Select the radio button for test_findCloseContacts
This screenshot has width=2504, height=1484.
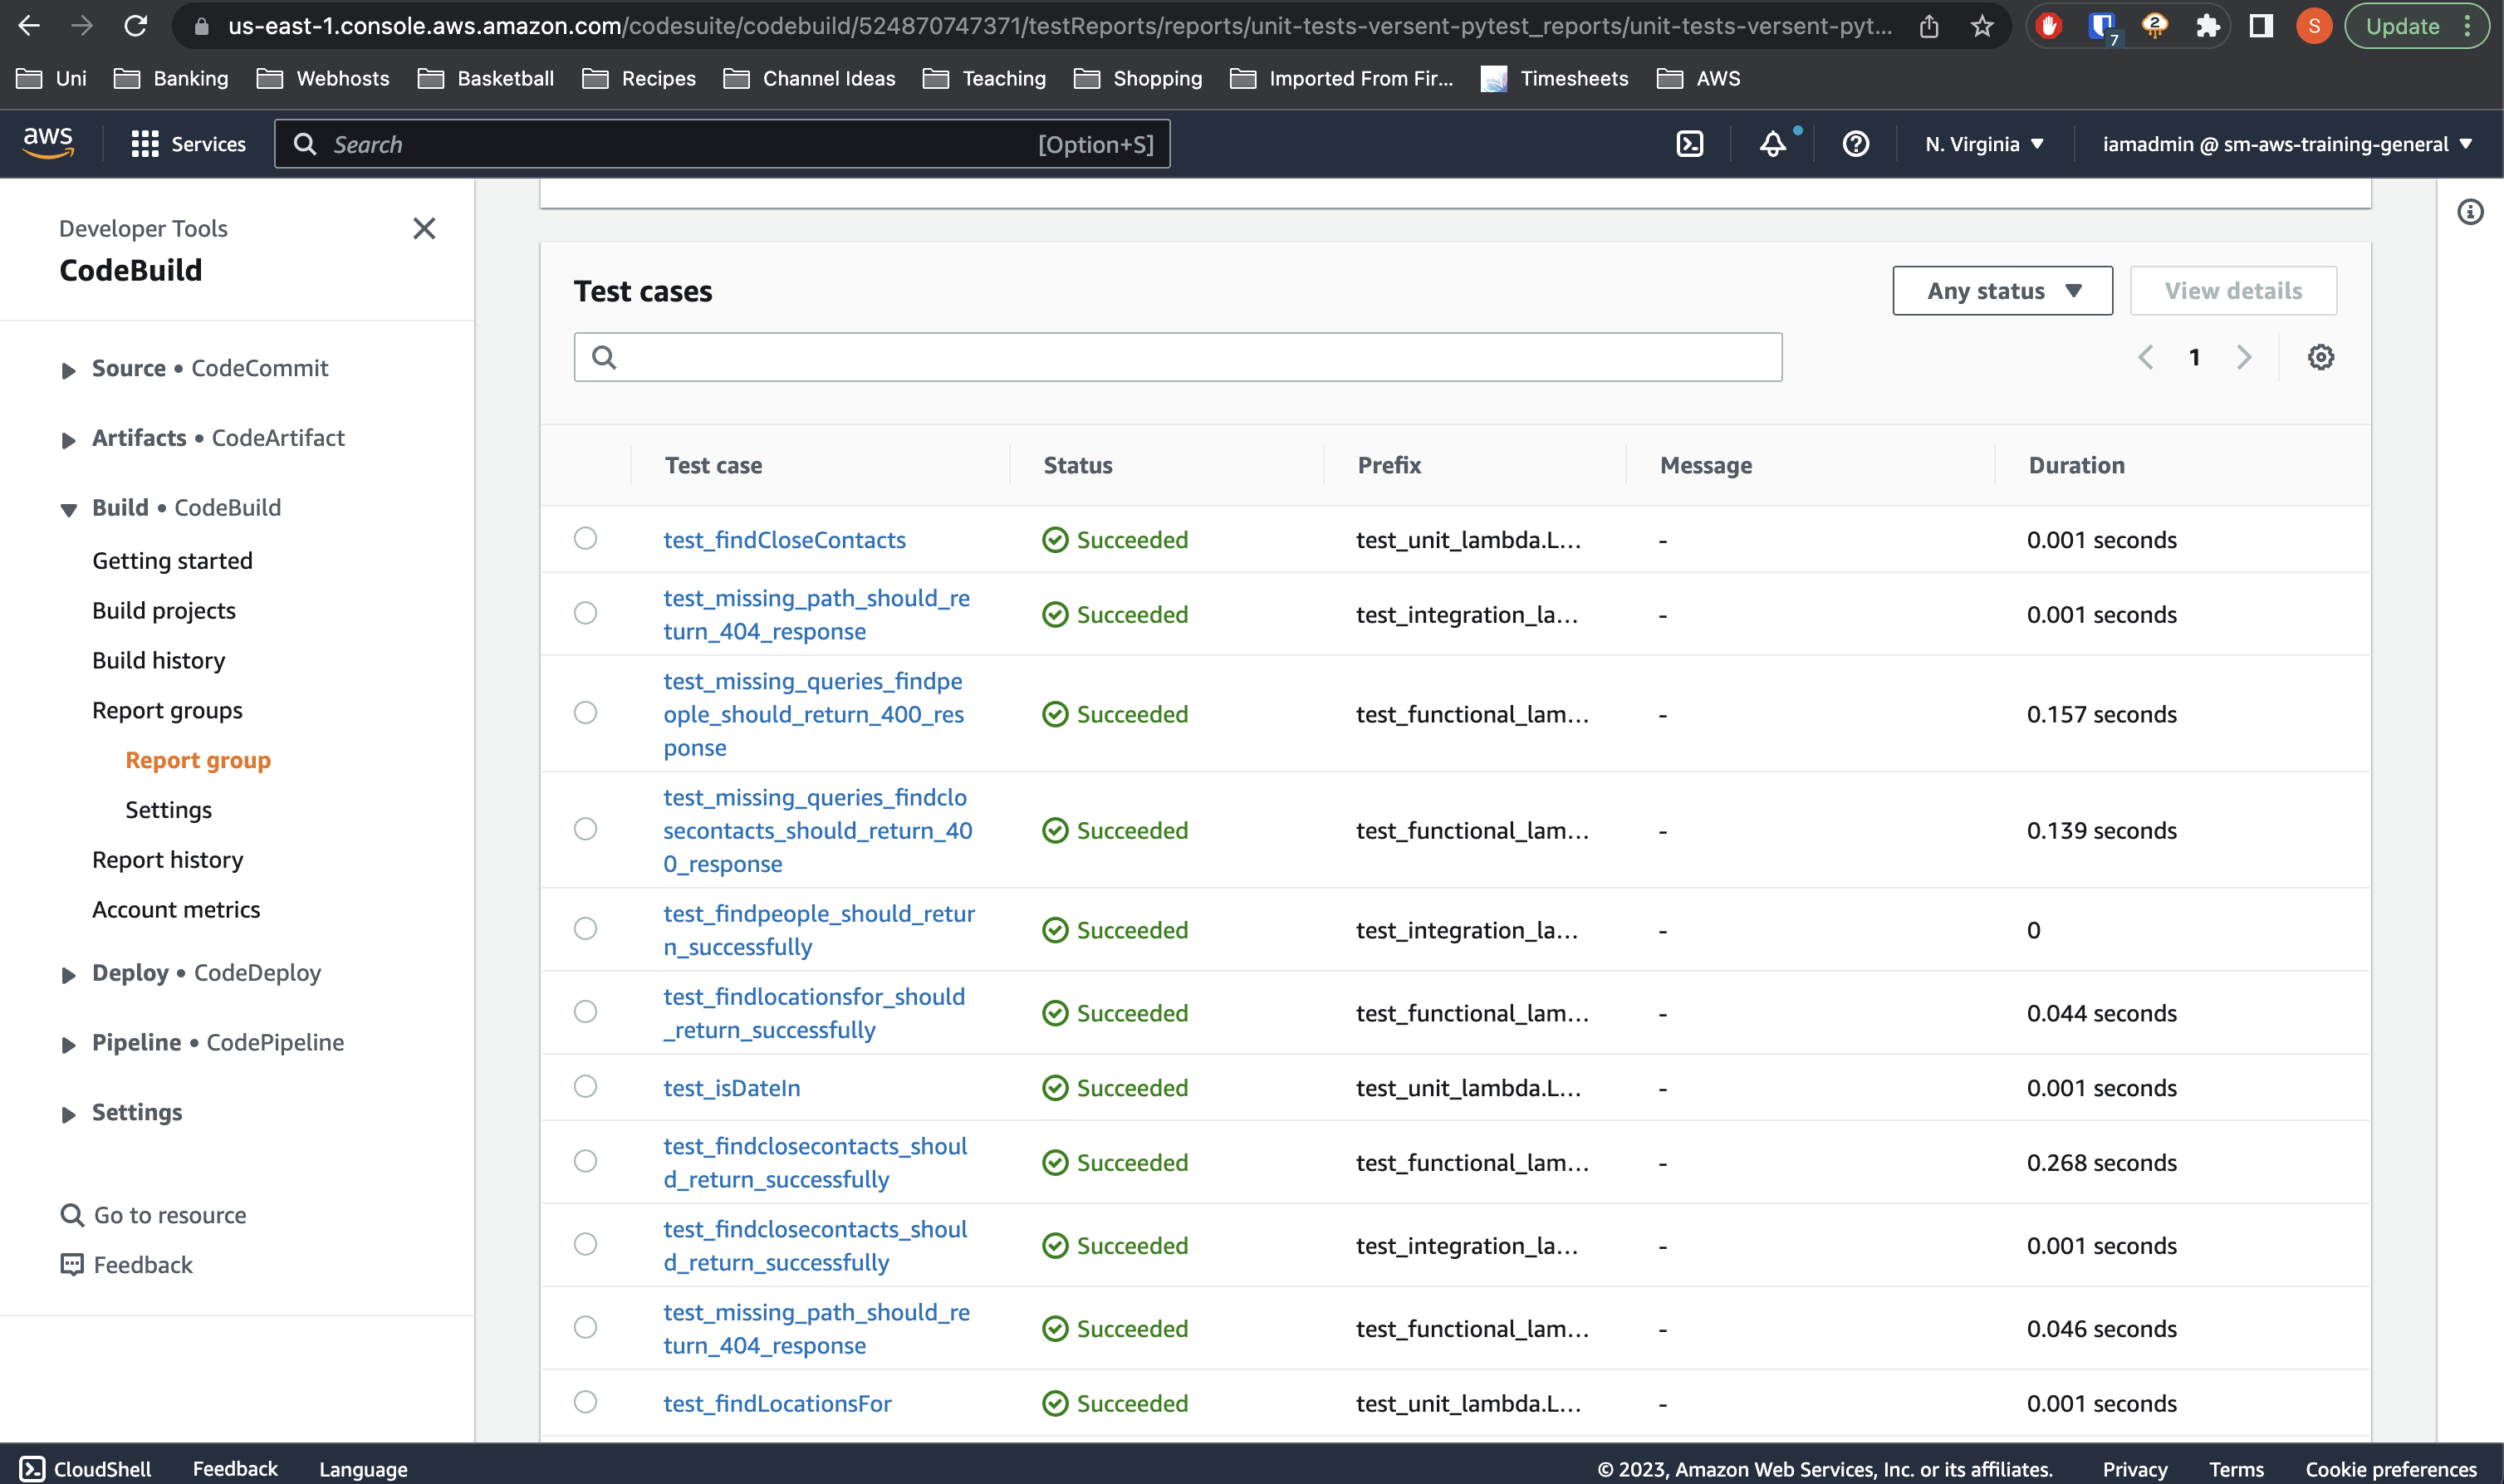[x=585, y=538]
